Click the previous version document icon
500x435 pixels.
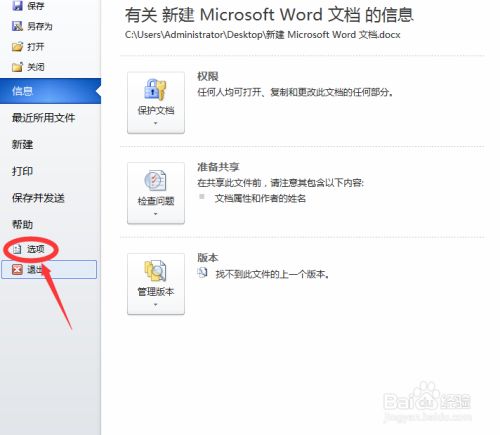click(x=202, y=273)
